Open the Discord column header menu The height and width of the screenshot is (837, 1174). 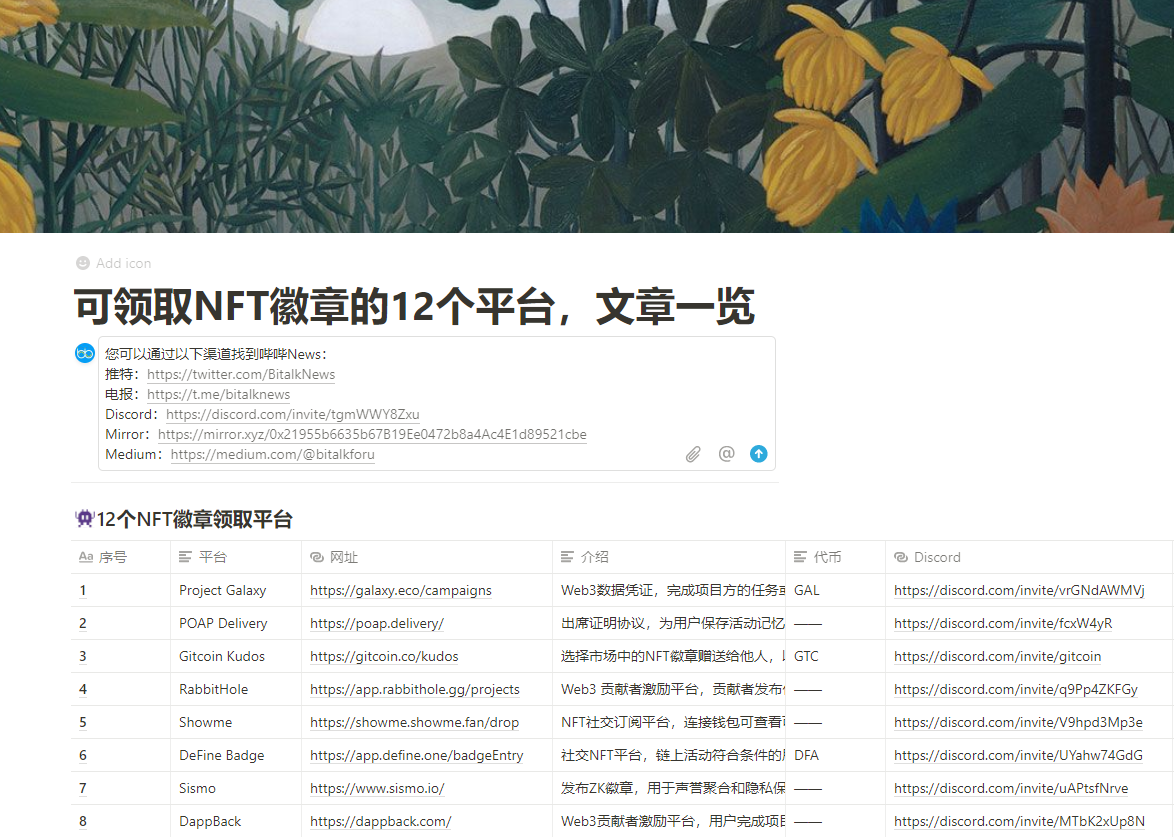(1029, 557)
